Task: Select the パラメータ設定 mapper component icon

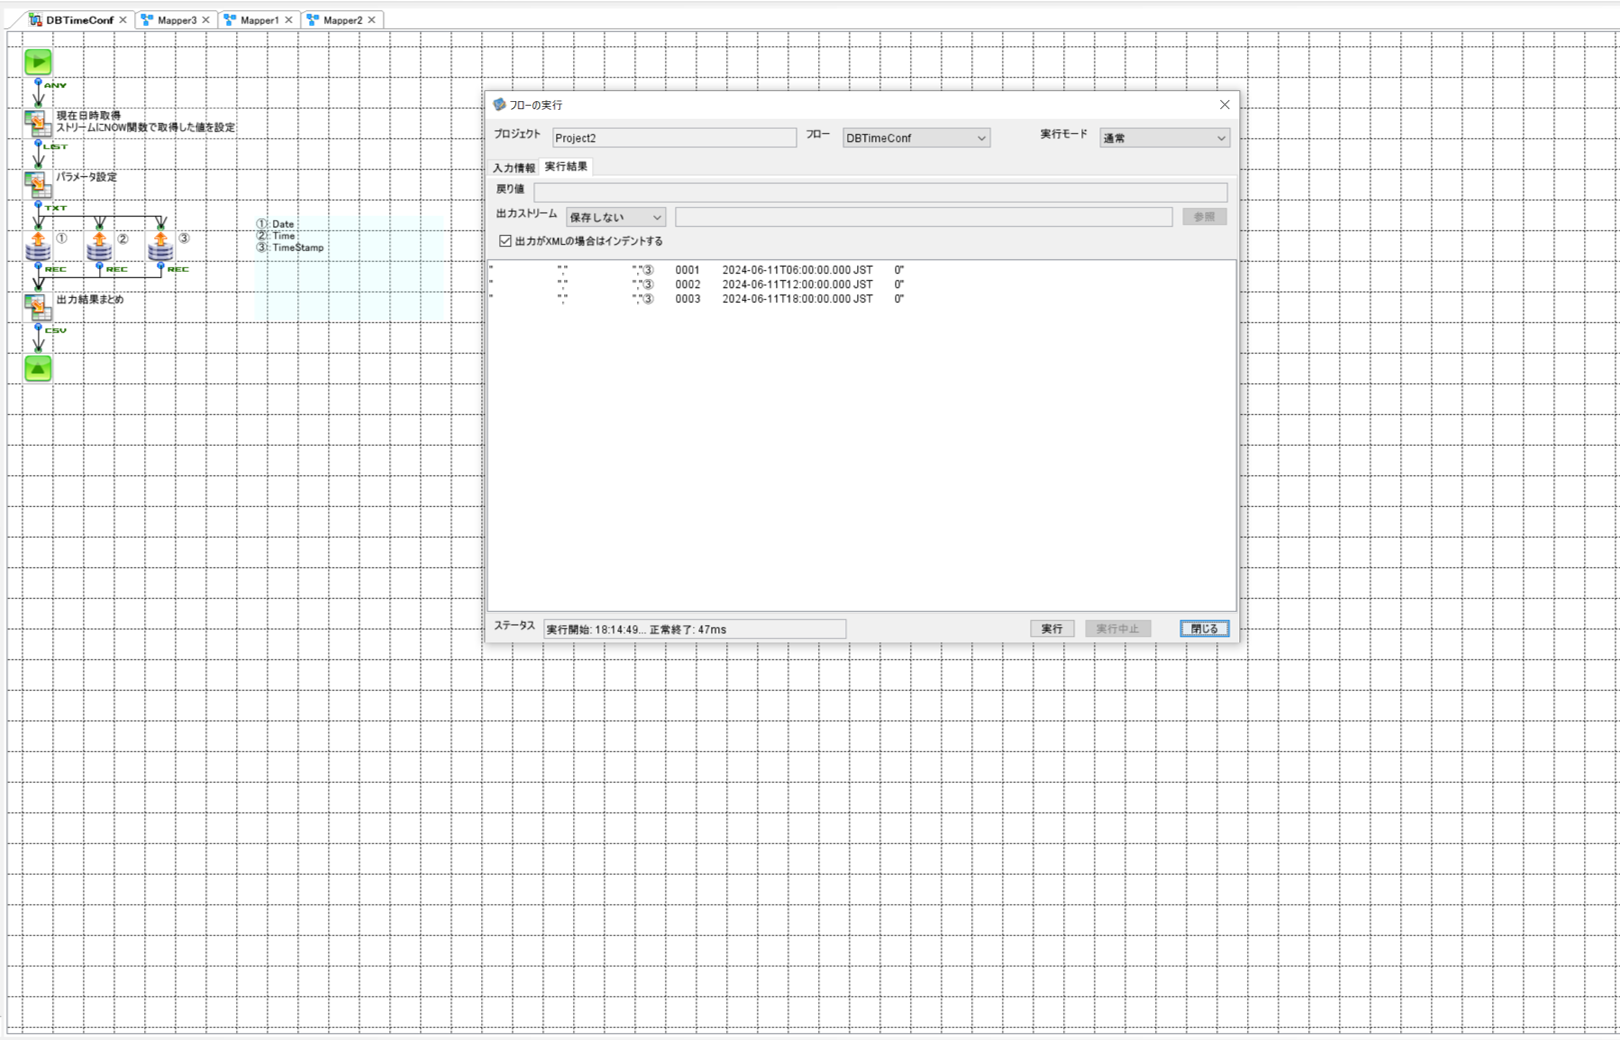Action: pos(37,184)
